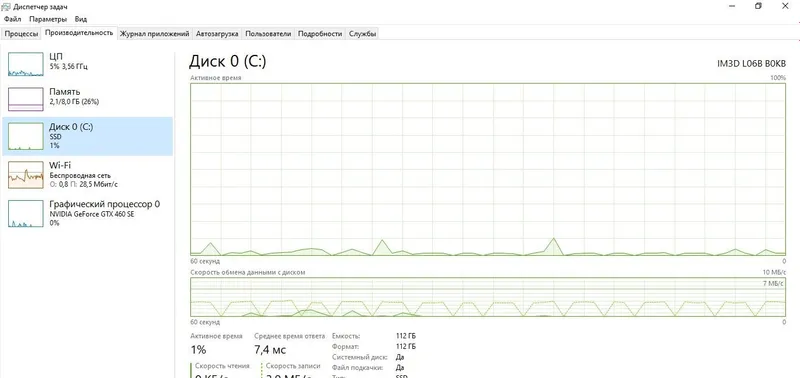800x378 pixels.
Task: Switch to the Процессы tab
Action: click(x=21, y=34)
